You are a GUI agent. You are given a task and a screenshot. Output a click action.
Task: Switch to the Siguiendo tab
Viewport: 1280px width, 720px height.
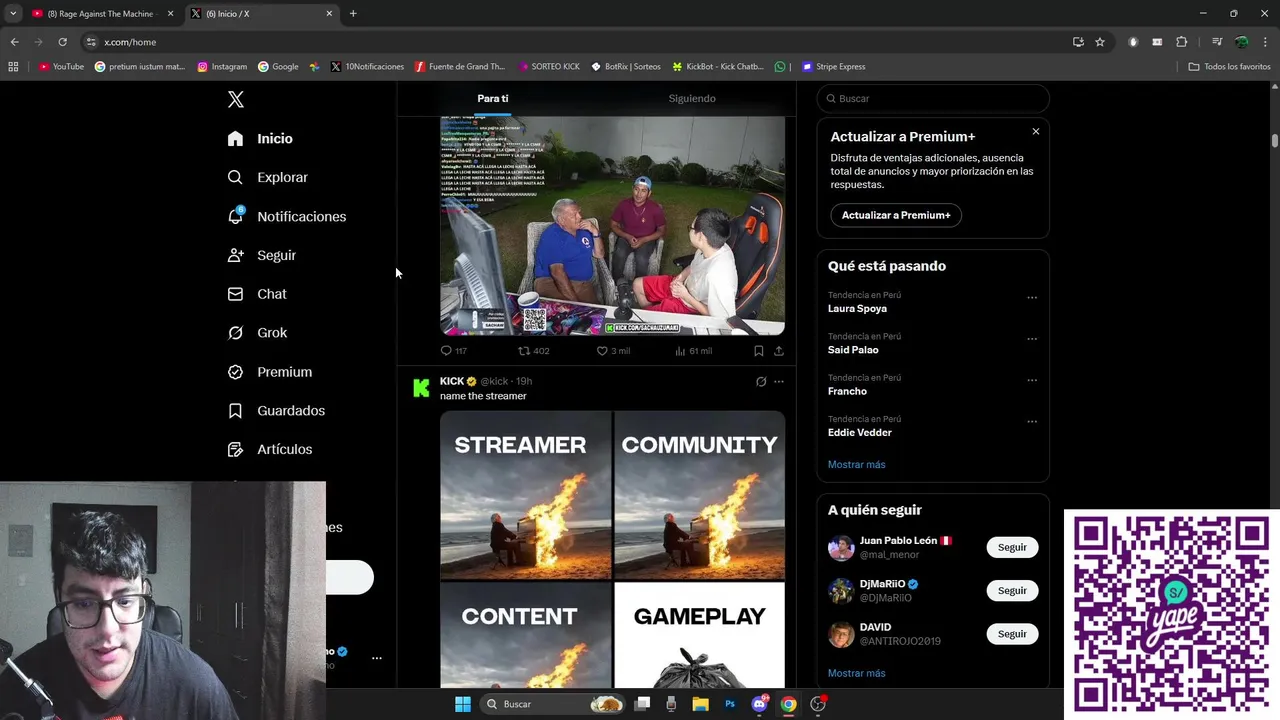coord(692,98)
